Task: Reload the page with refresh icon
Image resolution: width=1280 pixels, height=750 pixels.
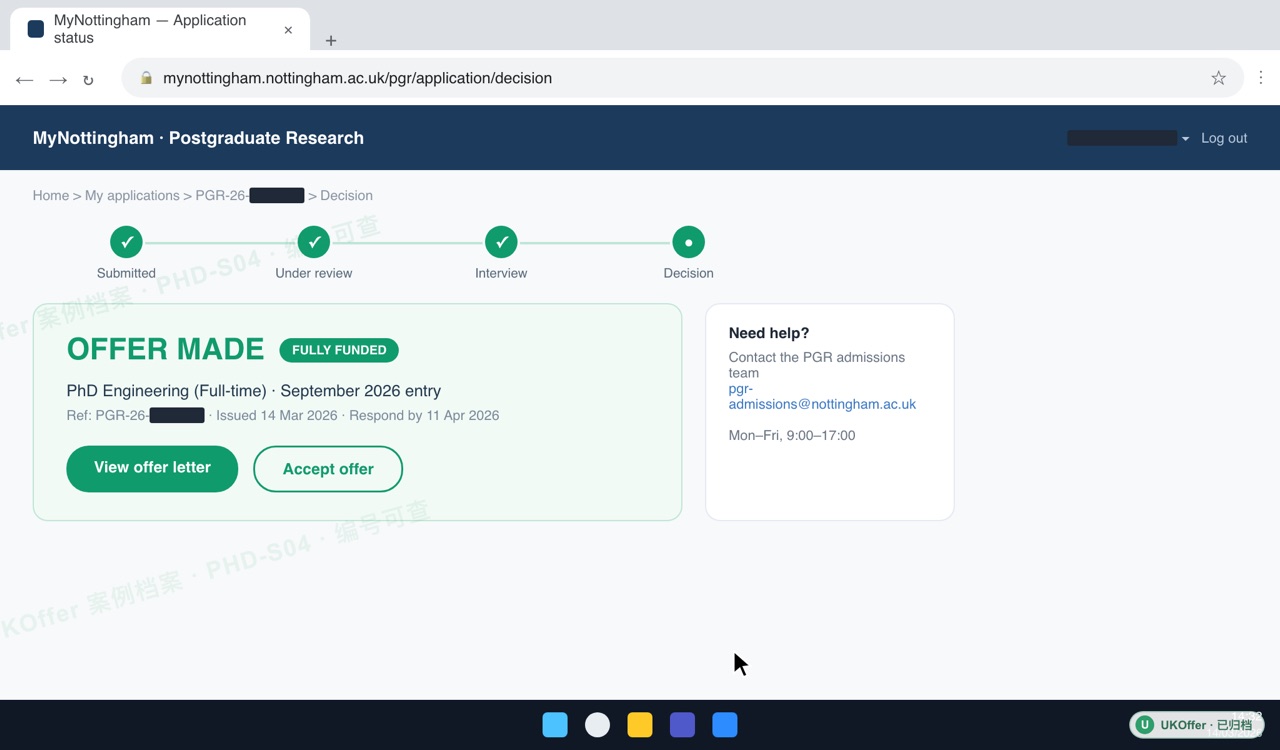Action: [x=88, y=80]
